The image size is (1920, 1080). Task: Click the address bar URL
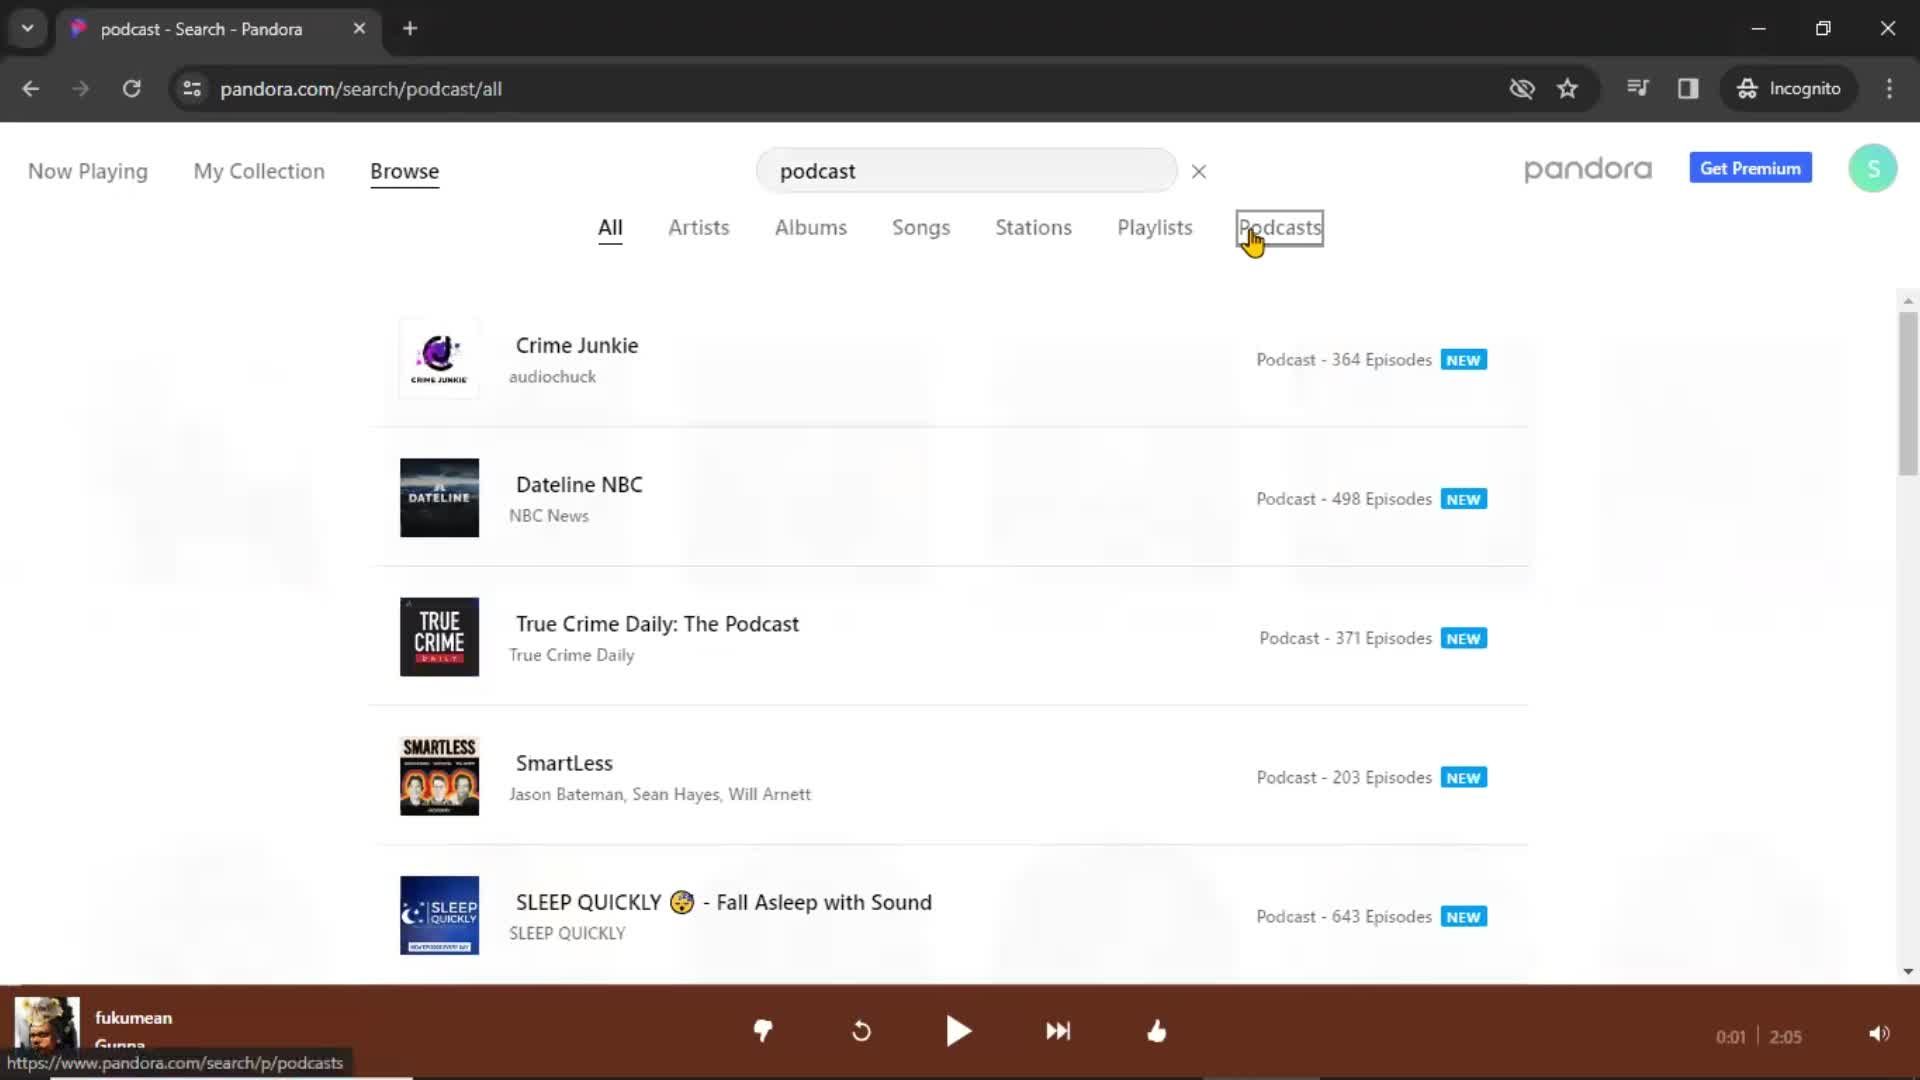[x=361, y=89]
